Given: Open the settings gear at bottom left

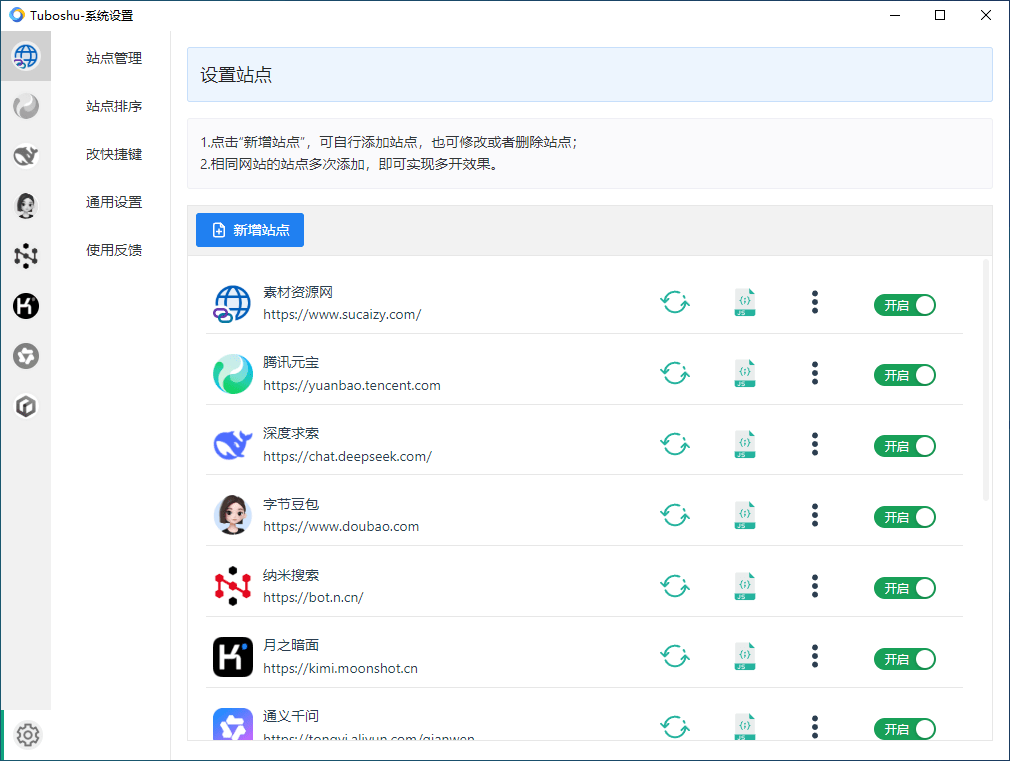Looking at the screenshot, I should [x=27, y=735].
